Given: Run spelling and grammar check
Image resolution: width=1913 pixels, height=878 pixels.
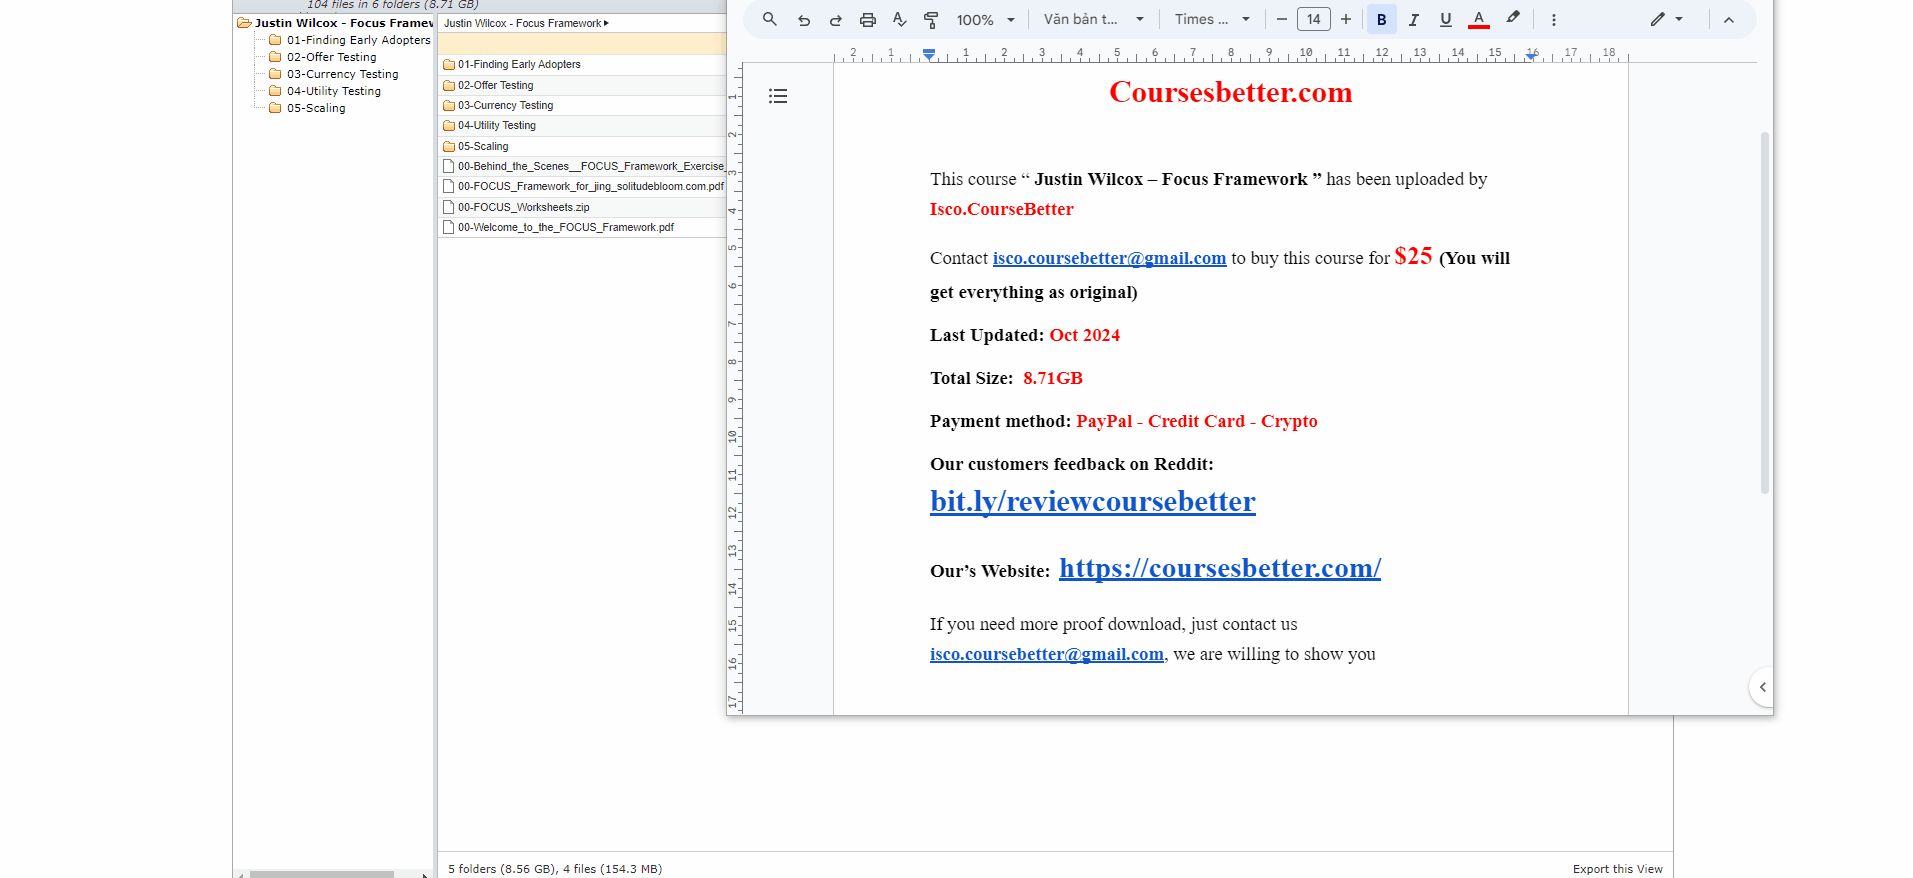Looking at the screenshot, I should click(899, 20).
